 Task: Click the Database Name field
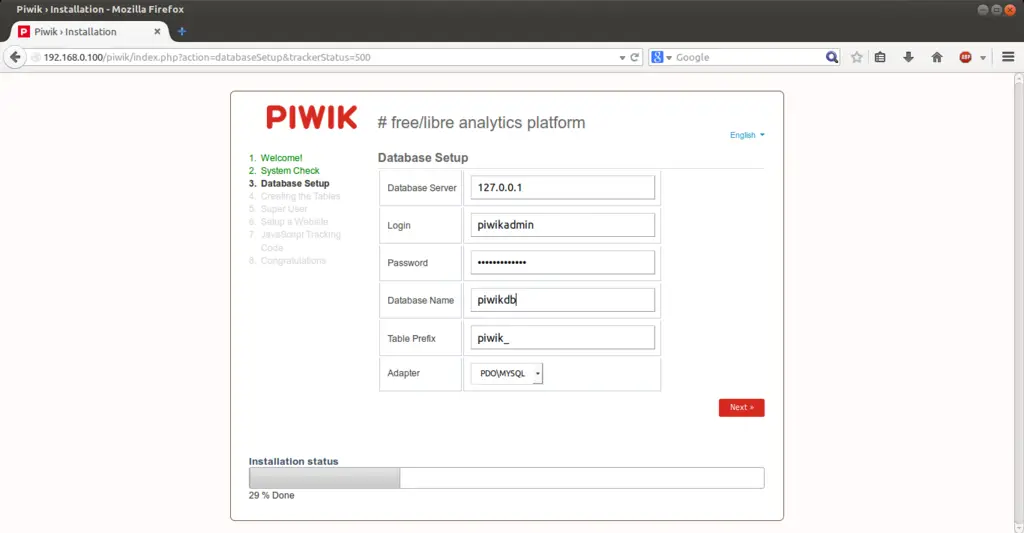(x=562, y=300)
